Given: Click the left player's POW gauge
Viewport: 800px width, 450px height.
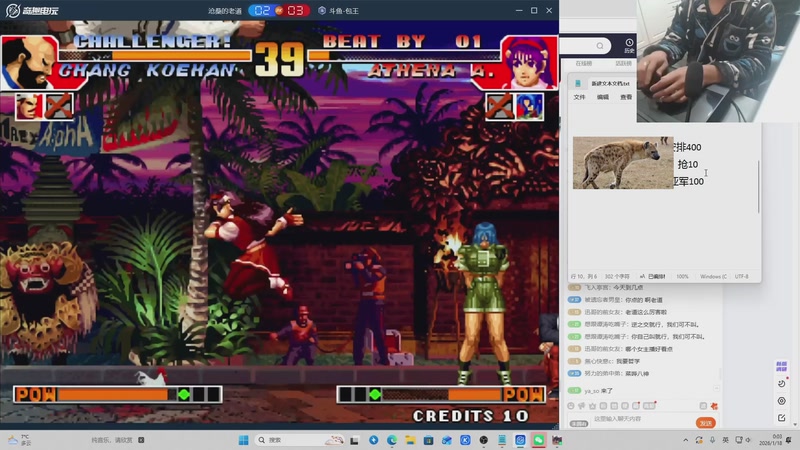Looking at the screenshot, I should point(118,394).
